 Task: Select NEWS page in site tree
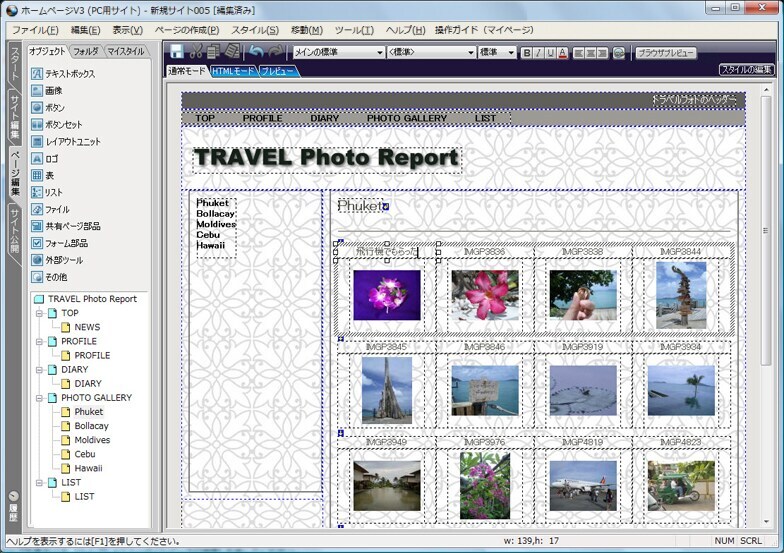[x=87, y=327]
